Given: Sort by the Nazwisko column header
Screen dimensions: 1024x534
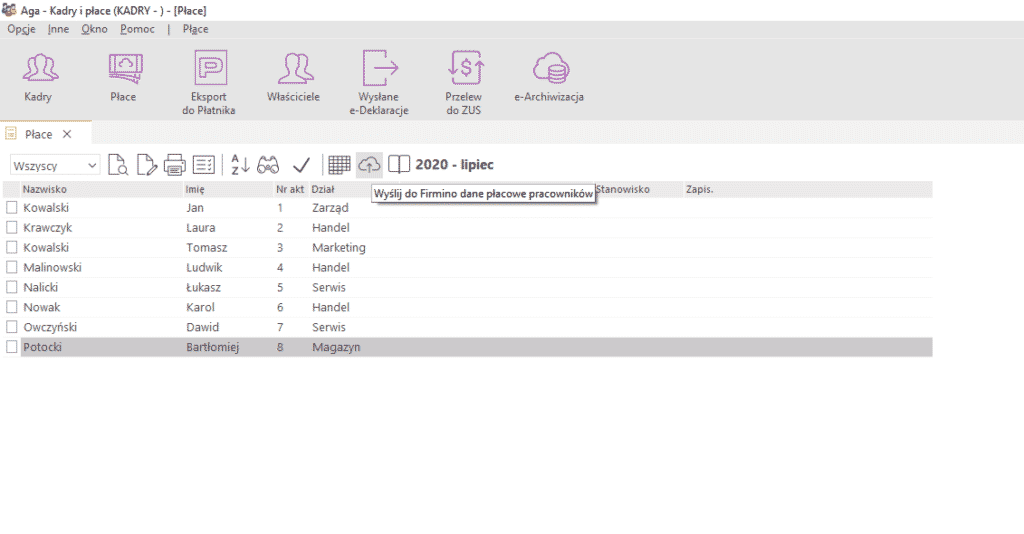Looking at the screenshot, I should click(45, 188).
